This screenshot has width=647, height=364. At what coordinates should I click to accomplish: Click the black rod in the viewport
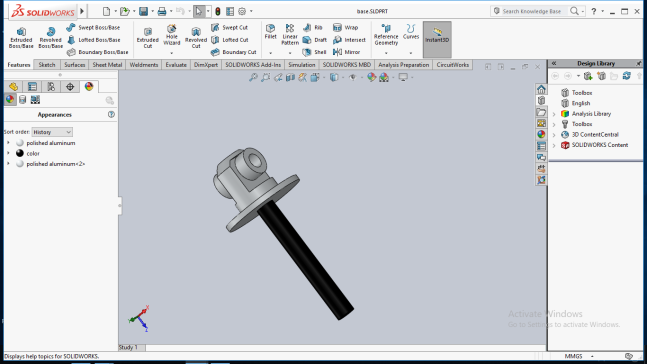305,260
